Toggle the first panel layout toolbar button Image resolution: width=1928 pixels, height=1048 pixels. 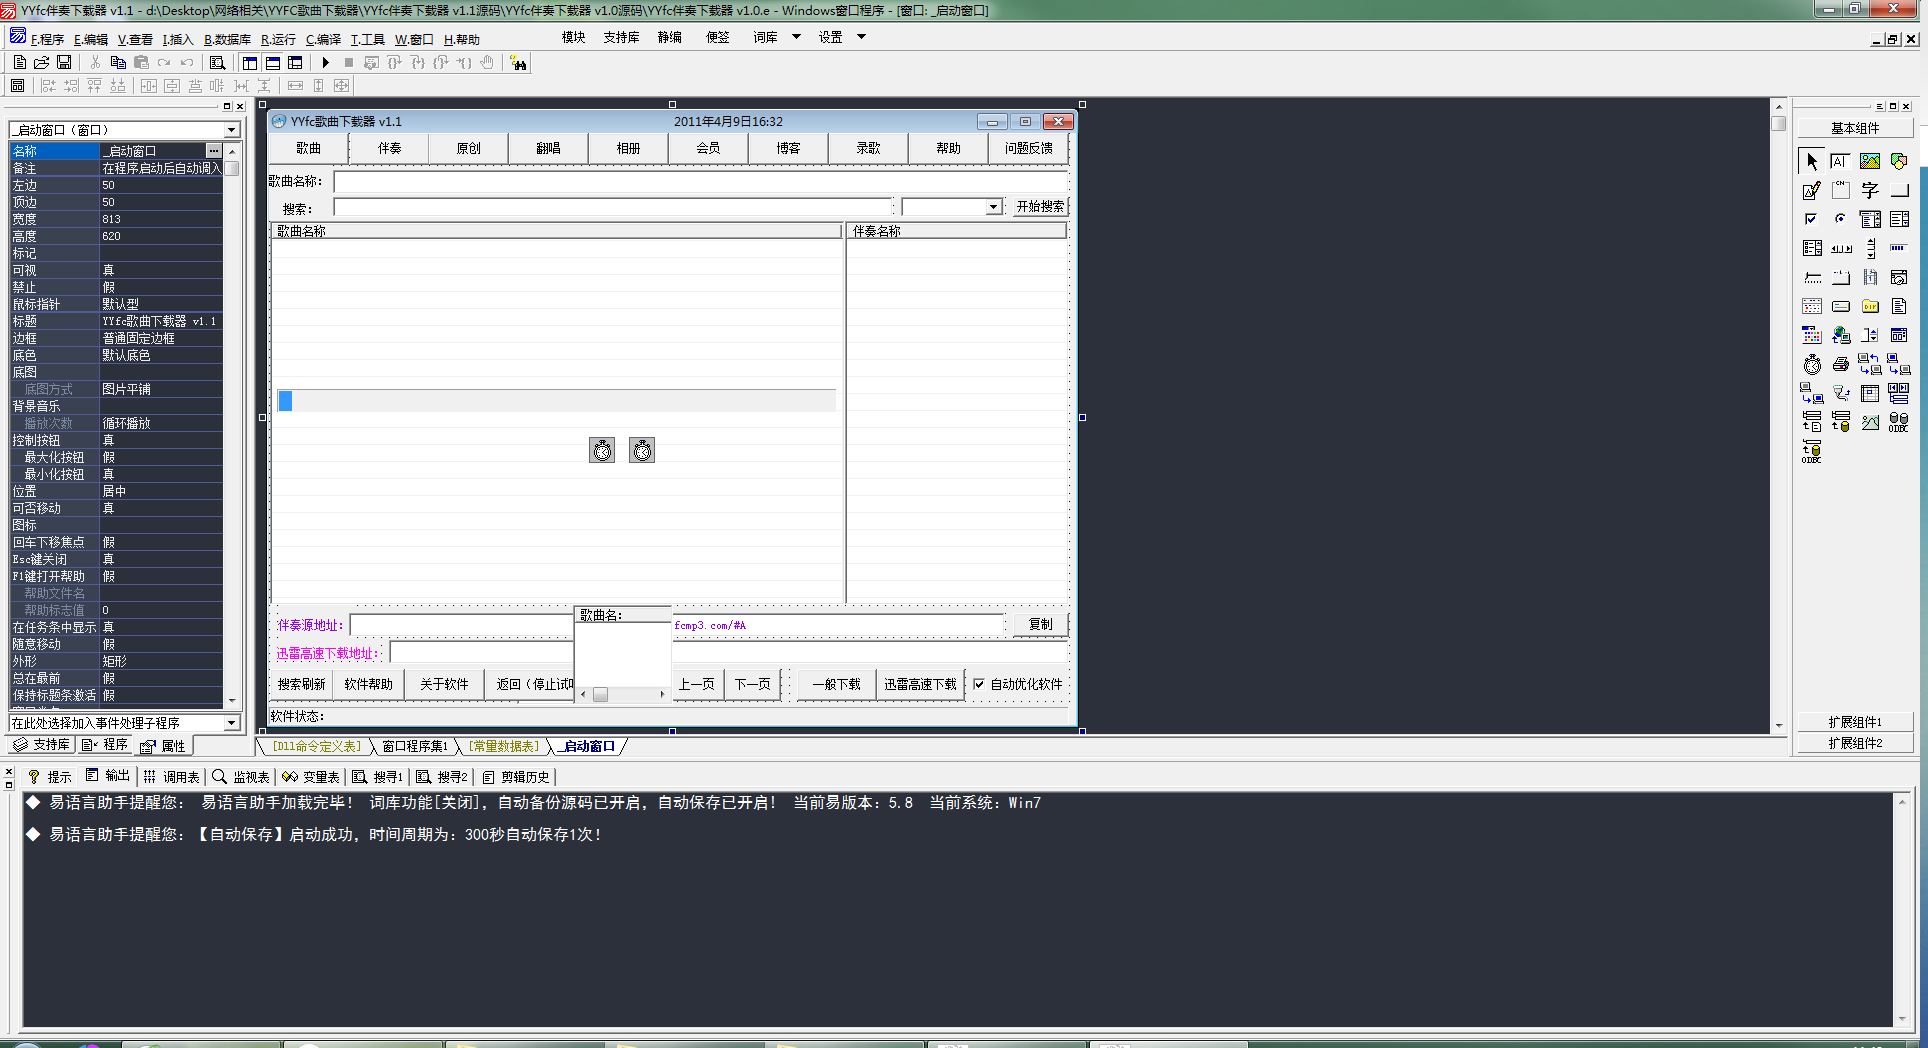coord(250,62)
